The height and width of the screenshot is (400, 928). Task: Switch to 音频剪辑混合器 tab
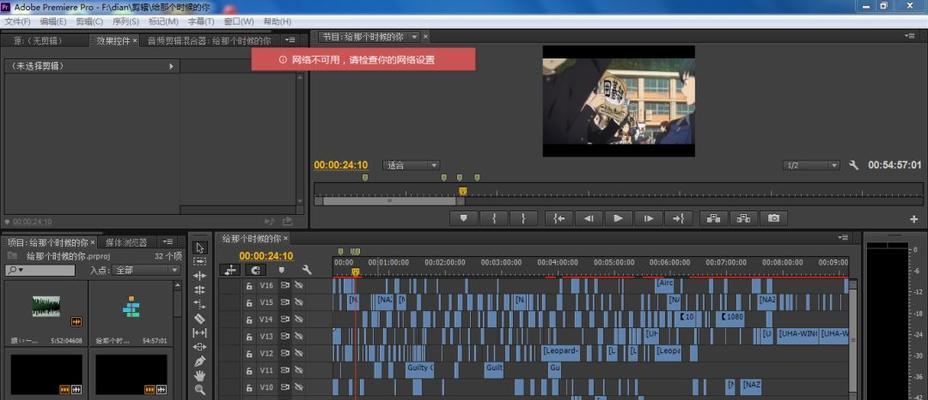(x=209, y=41)
